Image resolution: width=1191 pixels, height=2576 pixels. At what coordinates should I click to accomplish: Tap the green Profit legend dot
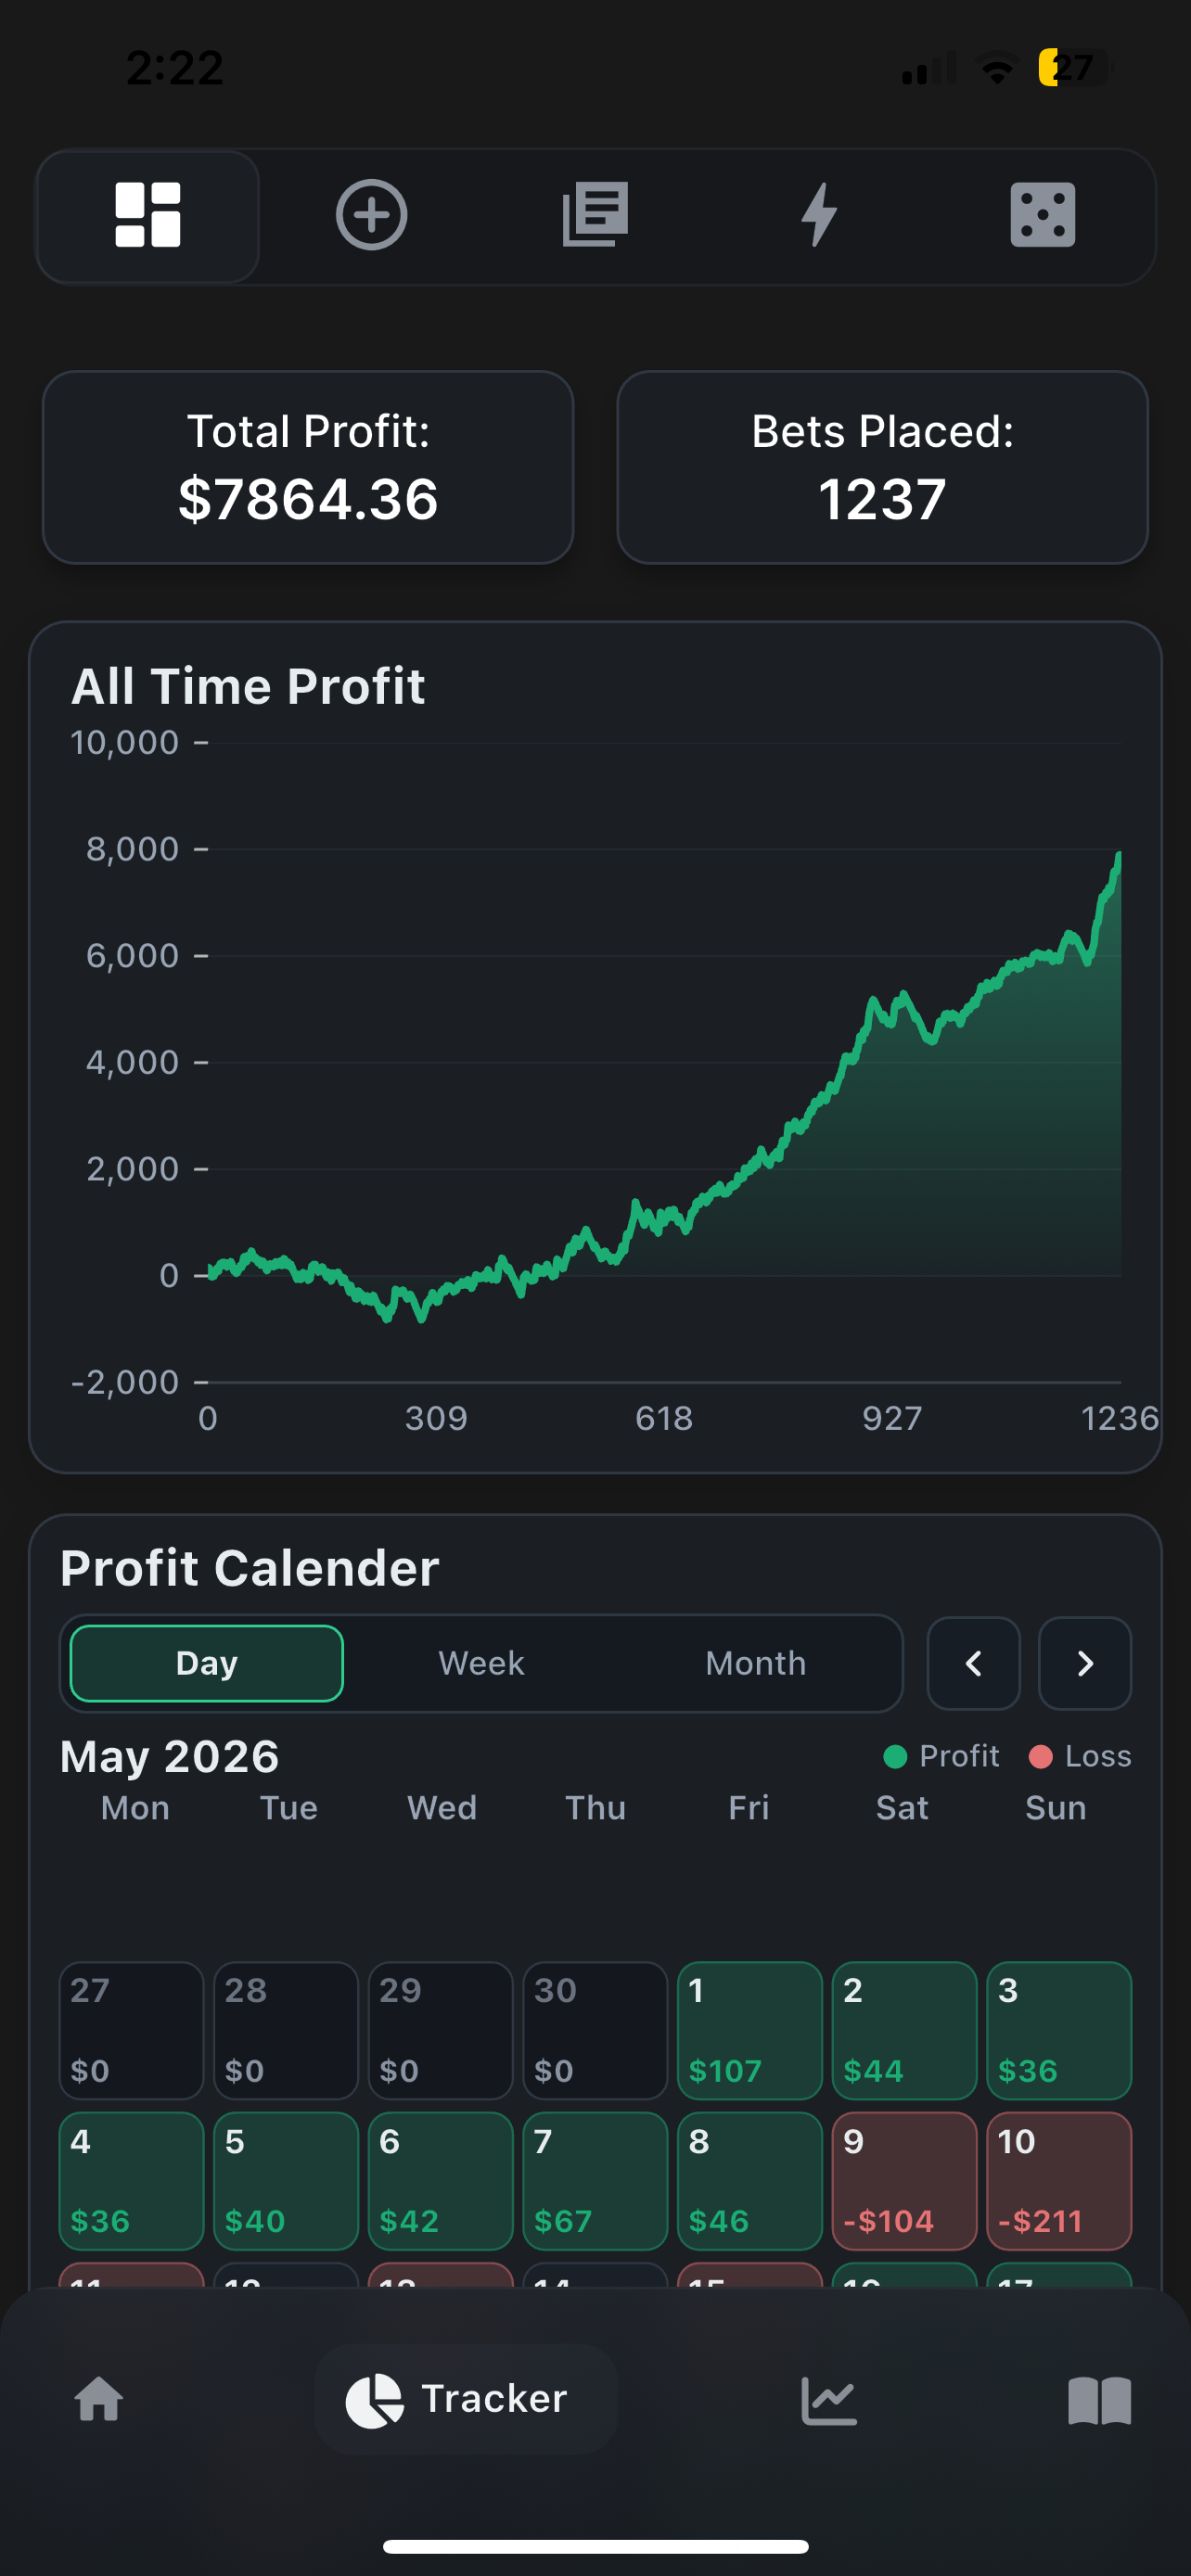click(895, 1757)
